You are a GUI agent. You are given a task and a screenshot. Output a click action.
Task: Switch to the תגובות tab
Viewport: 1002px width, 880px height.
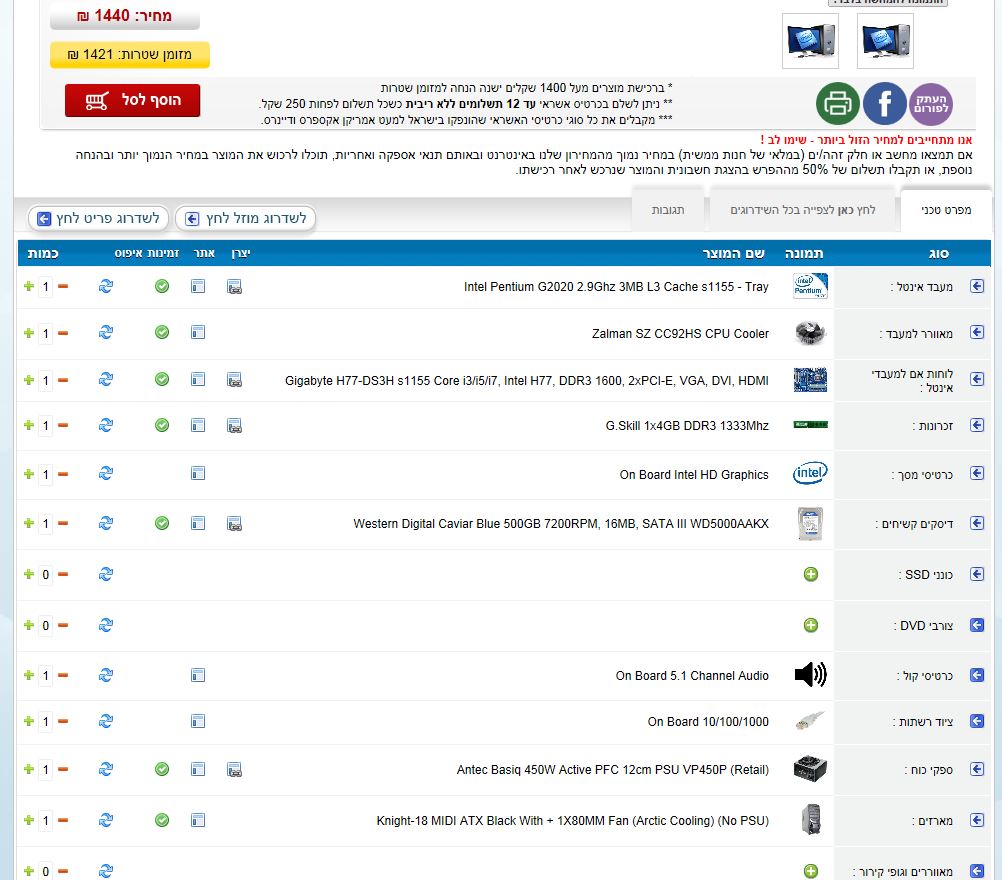pos(667,210)
